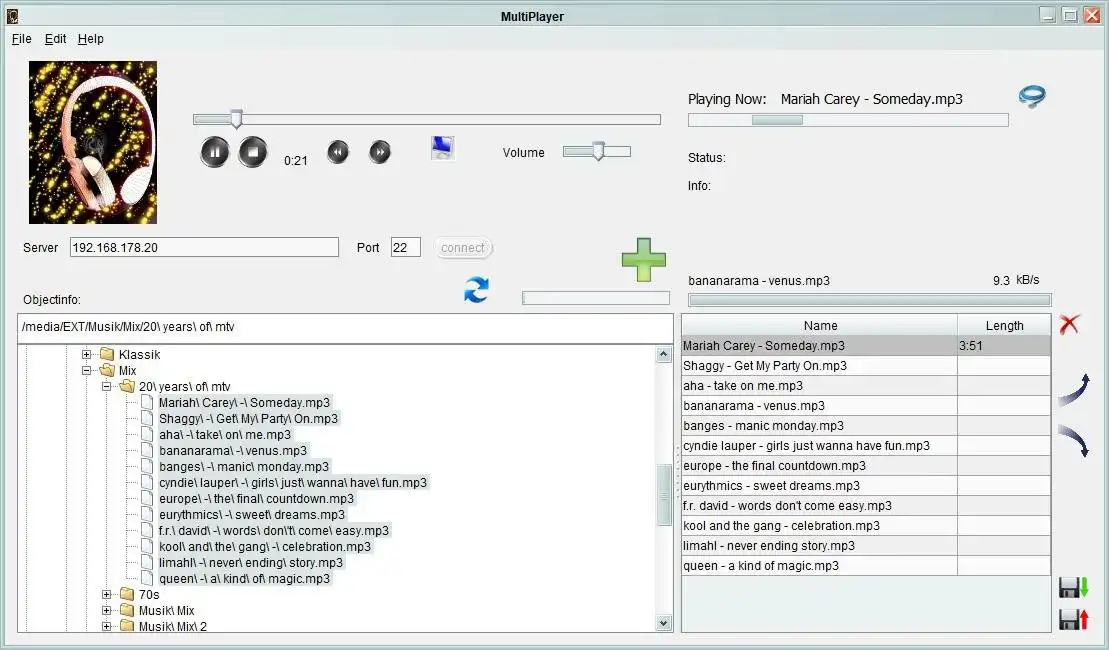Image resolution: width=1109 pixels, height=650 pixels.
Task: Select playlist row bananarama - venus.mp3
Action: coord(866,406)
